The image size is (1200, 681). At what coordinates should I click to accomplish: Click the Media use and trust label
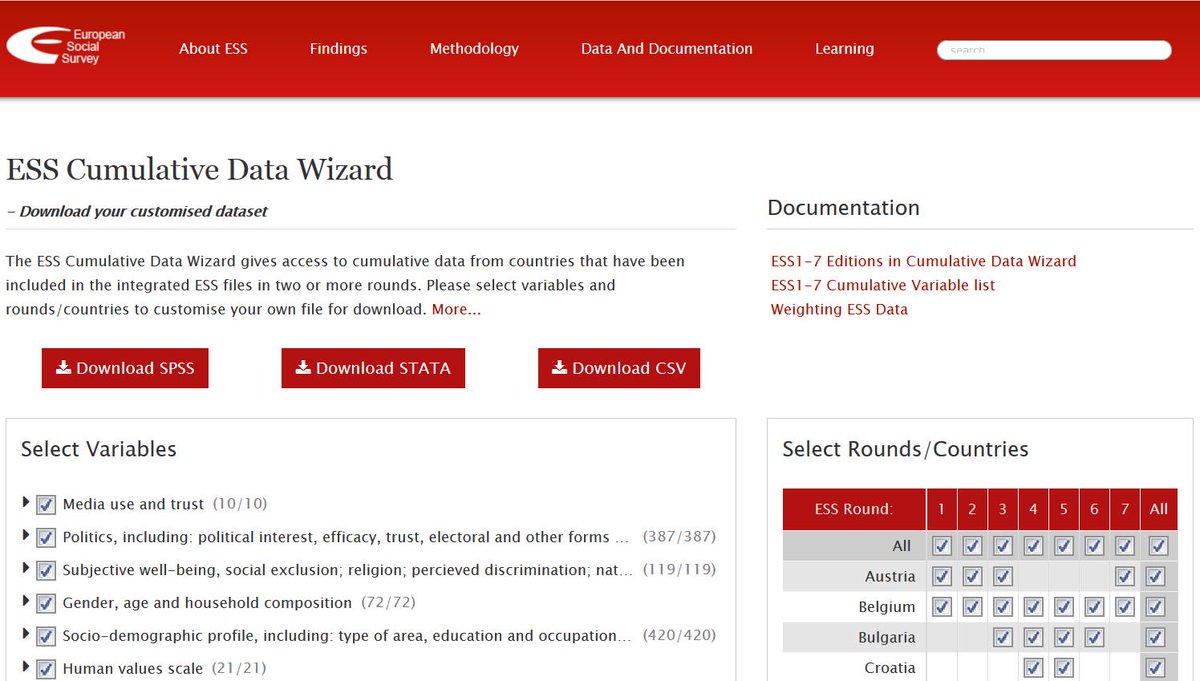(133, 504)
